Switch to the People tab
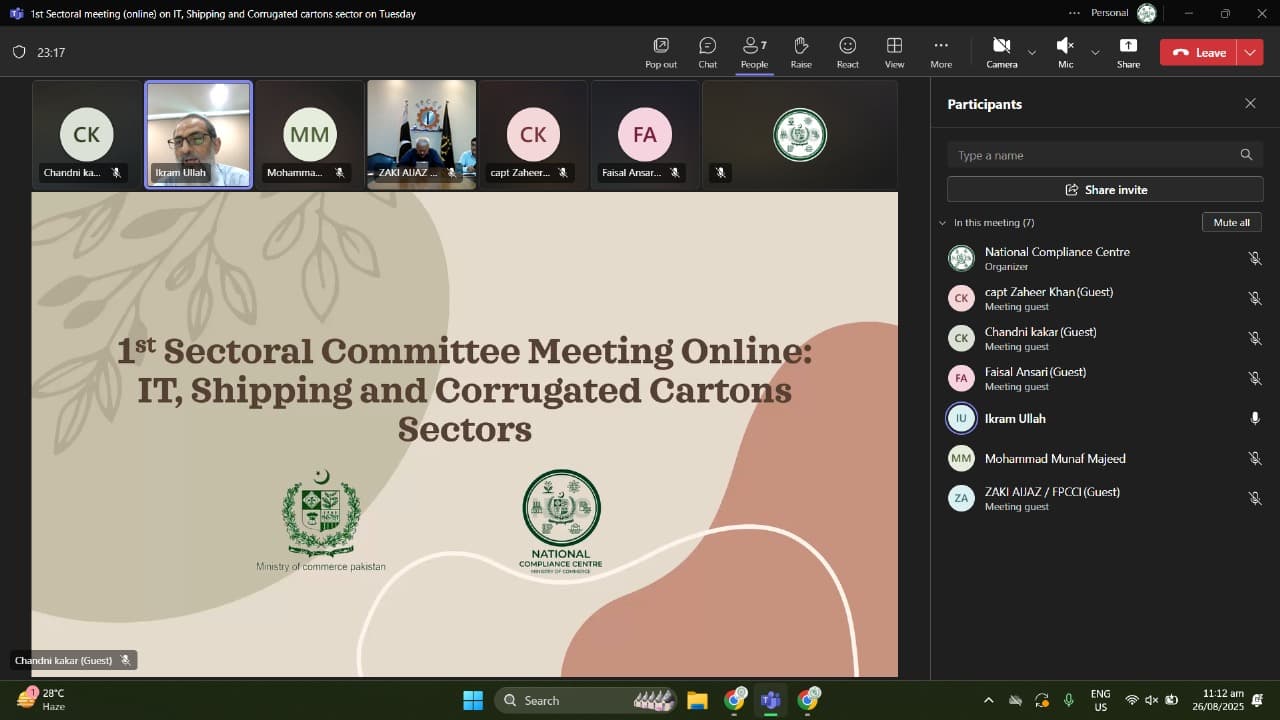Viewport: 1280px width, 720px height. [x=754, y=52]
